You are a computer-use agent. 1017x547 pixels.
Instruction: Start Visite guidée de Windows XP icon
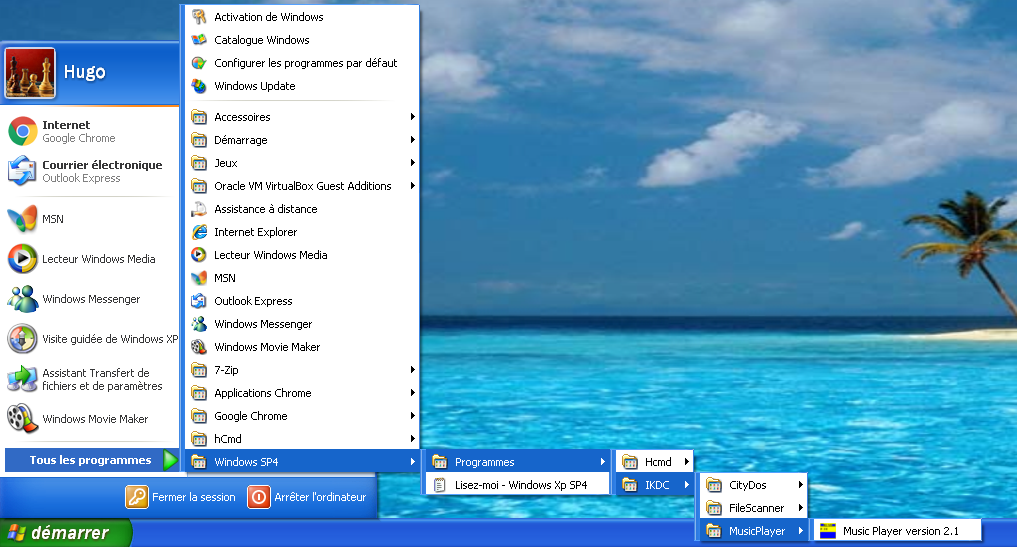(23, 339)
